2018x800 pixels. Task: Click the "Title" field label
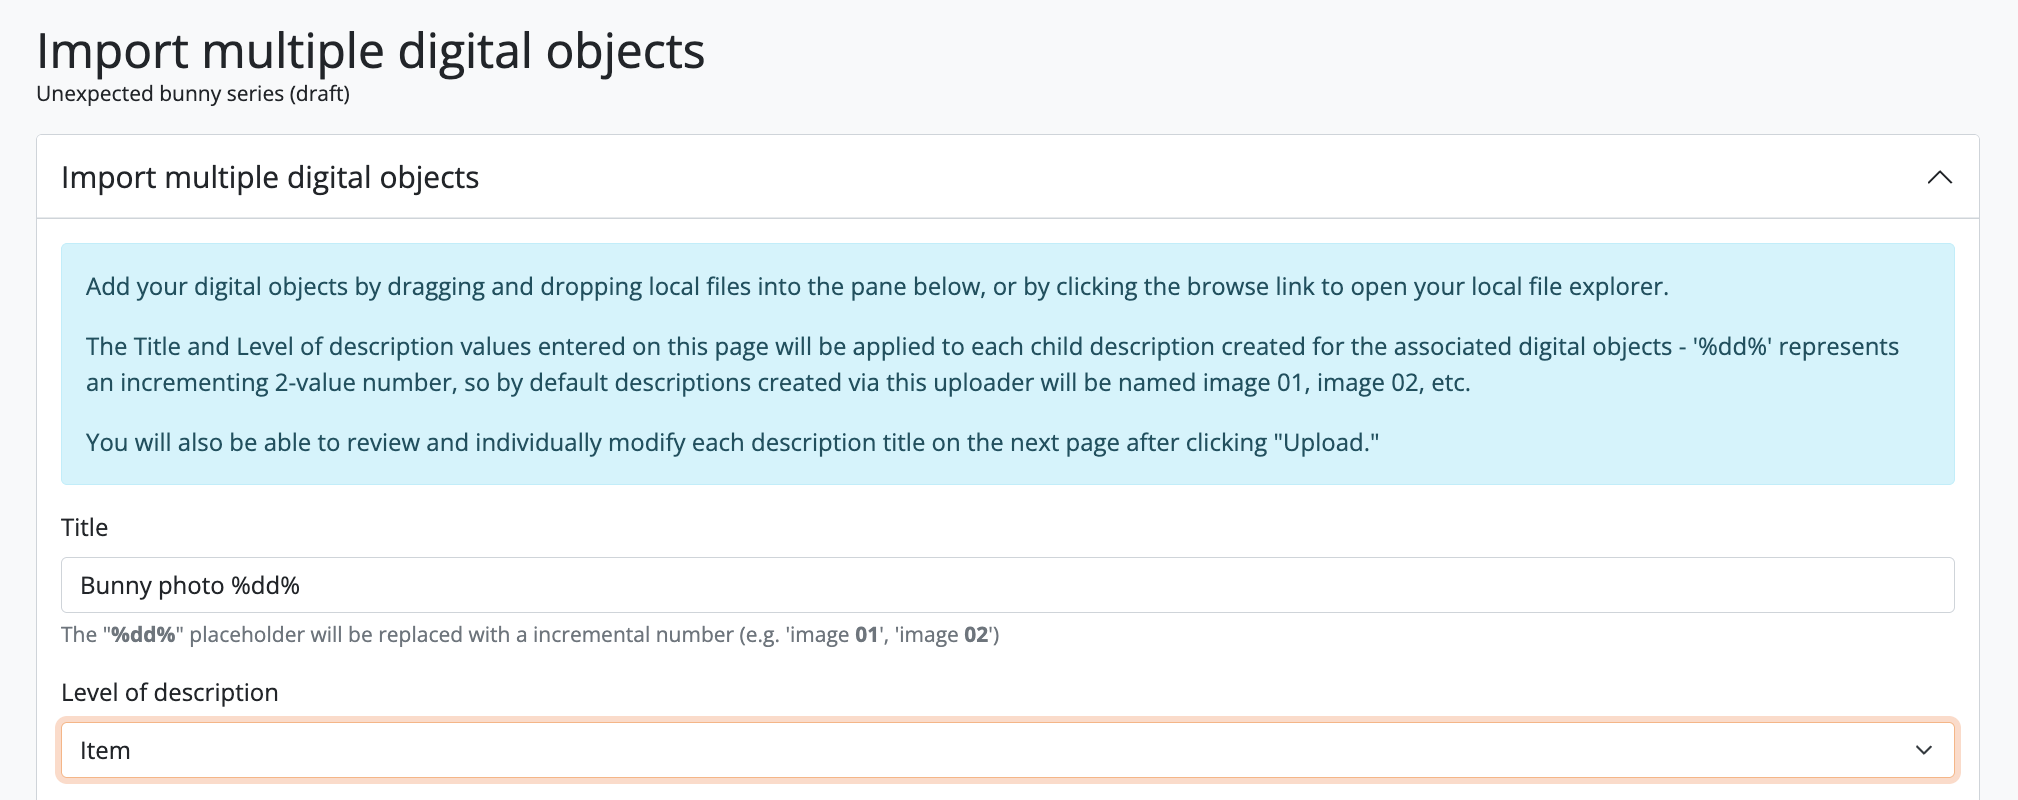84,527
